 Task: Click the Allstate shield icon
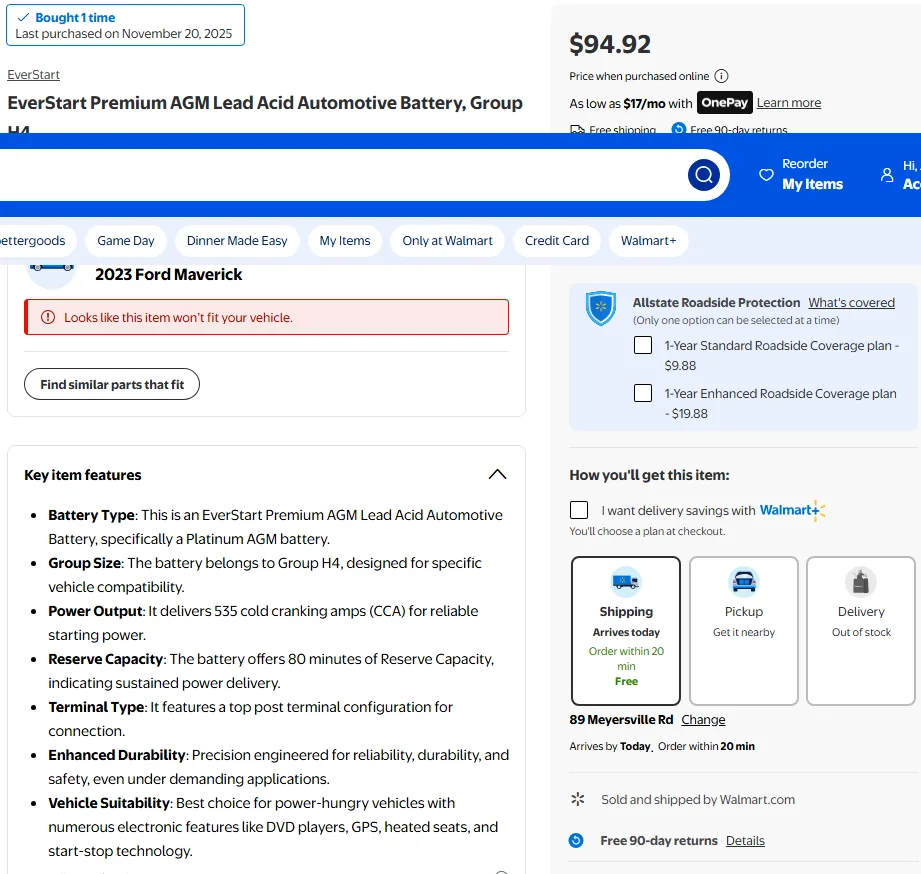(600, 308)
